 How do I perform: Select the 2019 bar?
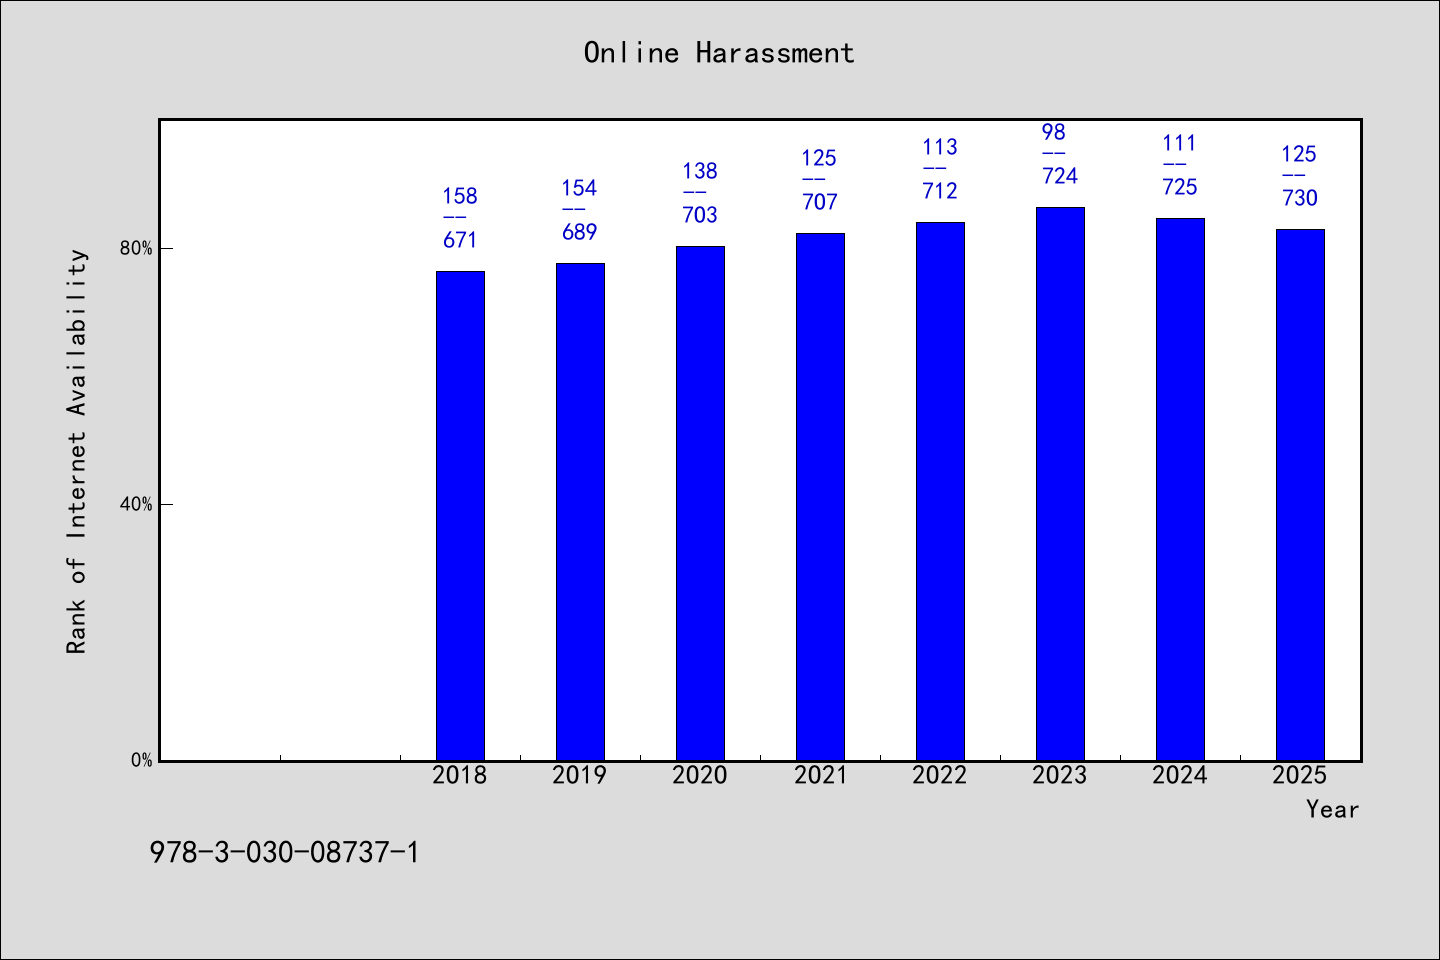coord(580,512)
